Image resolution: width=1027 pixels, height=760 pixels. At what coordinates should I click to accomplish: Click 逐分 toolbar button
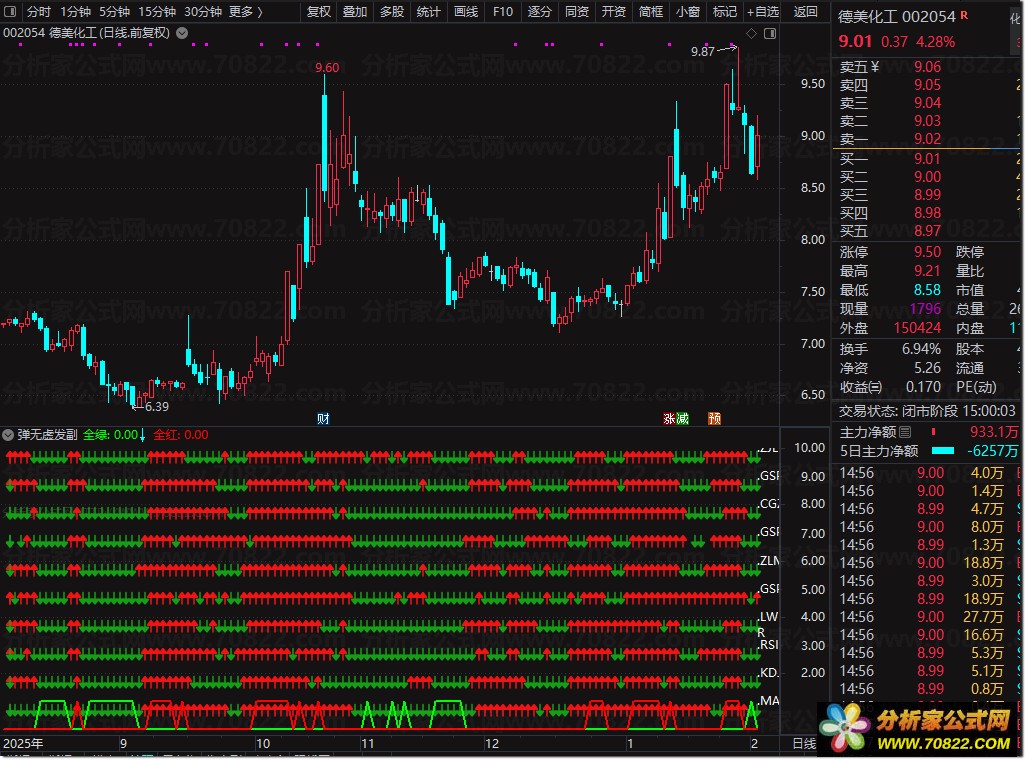tap(540, 11)
